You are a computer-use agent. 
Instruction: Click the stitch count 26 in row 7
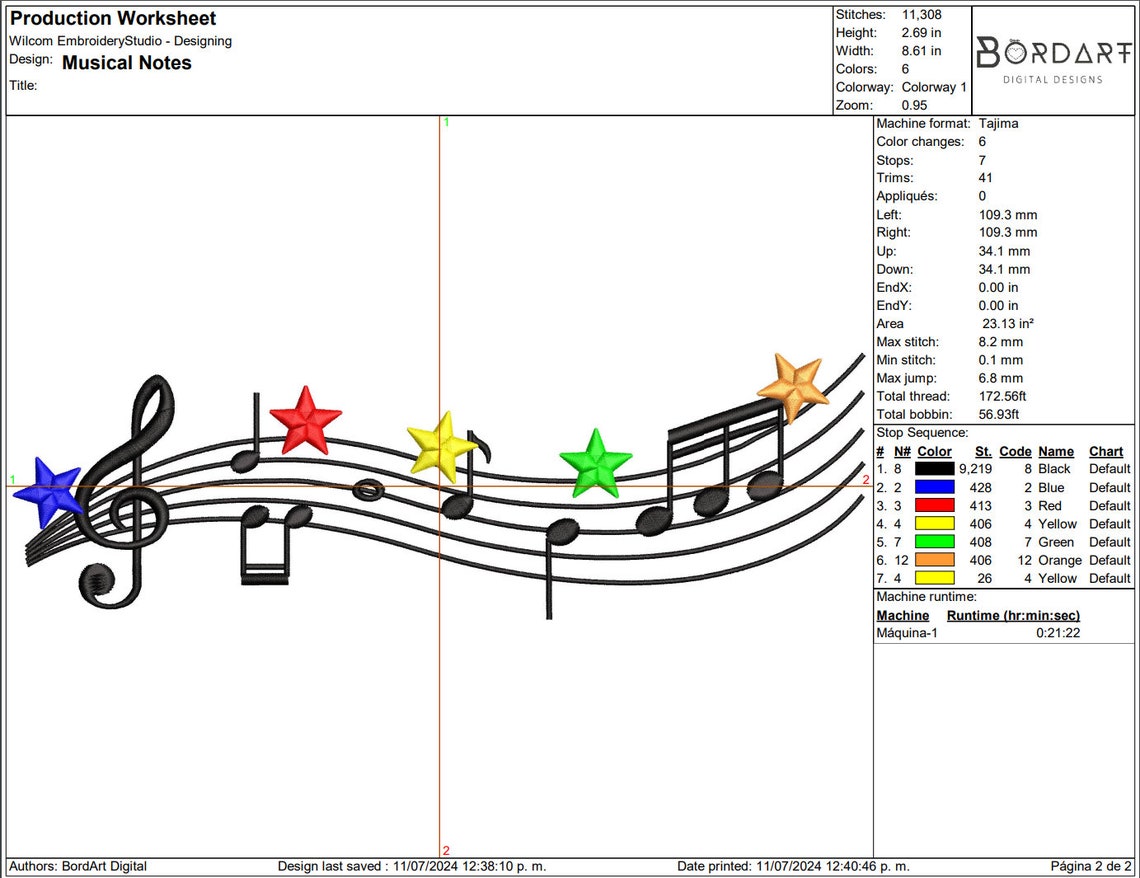[984, 578]
